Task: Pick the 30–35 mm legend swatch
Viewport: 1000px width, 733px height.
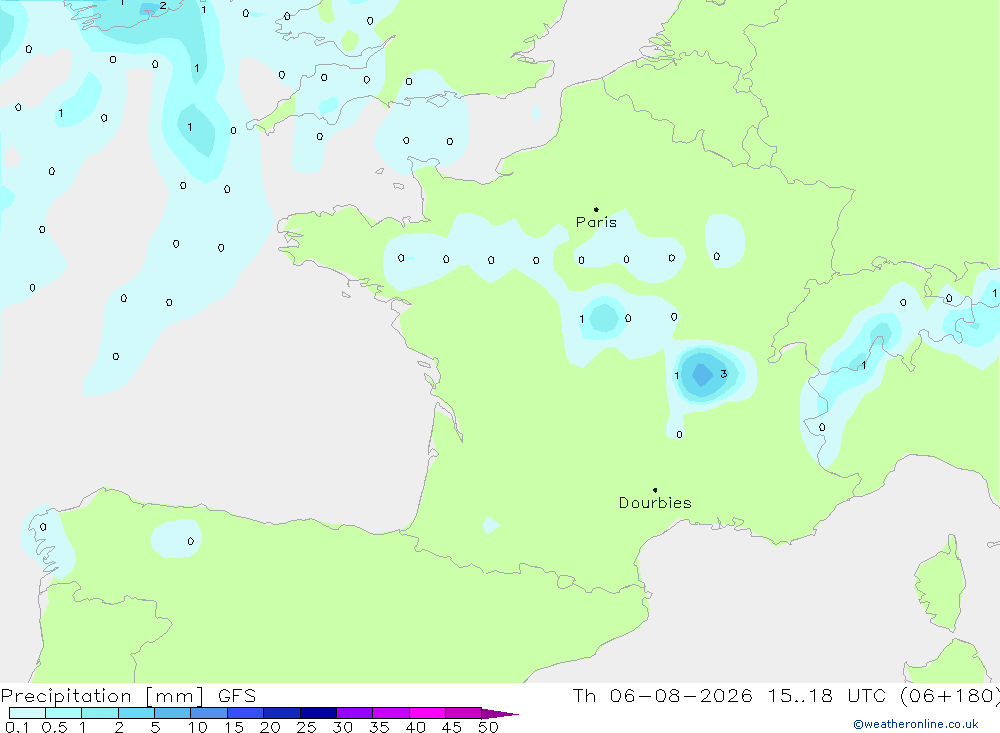Action: 355,713
